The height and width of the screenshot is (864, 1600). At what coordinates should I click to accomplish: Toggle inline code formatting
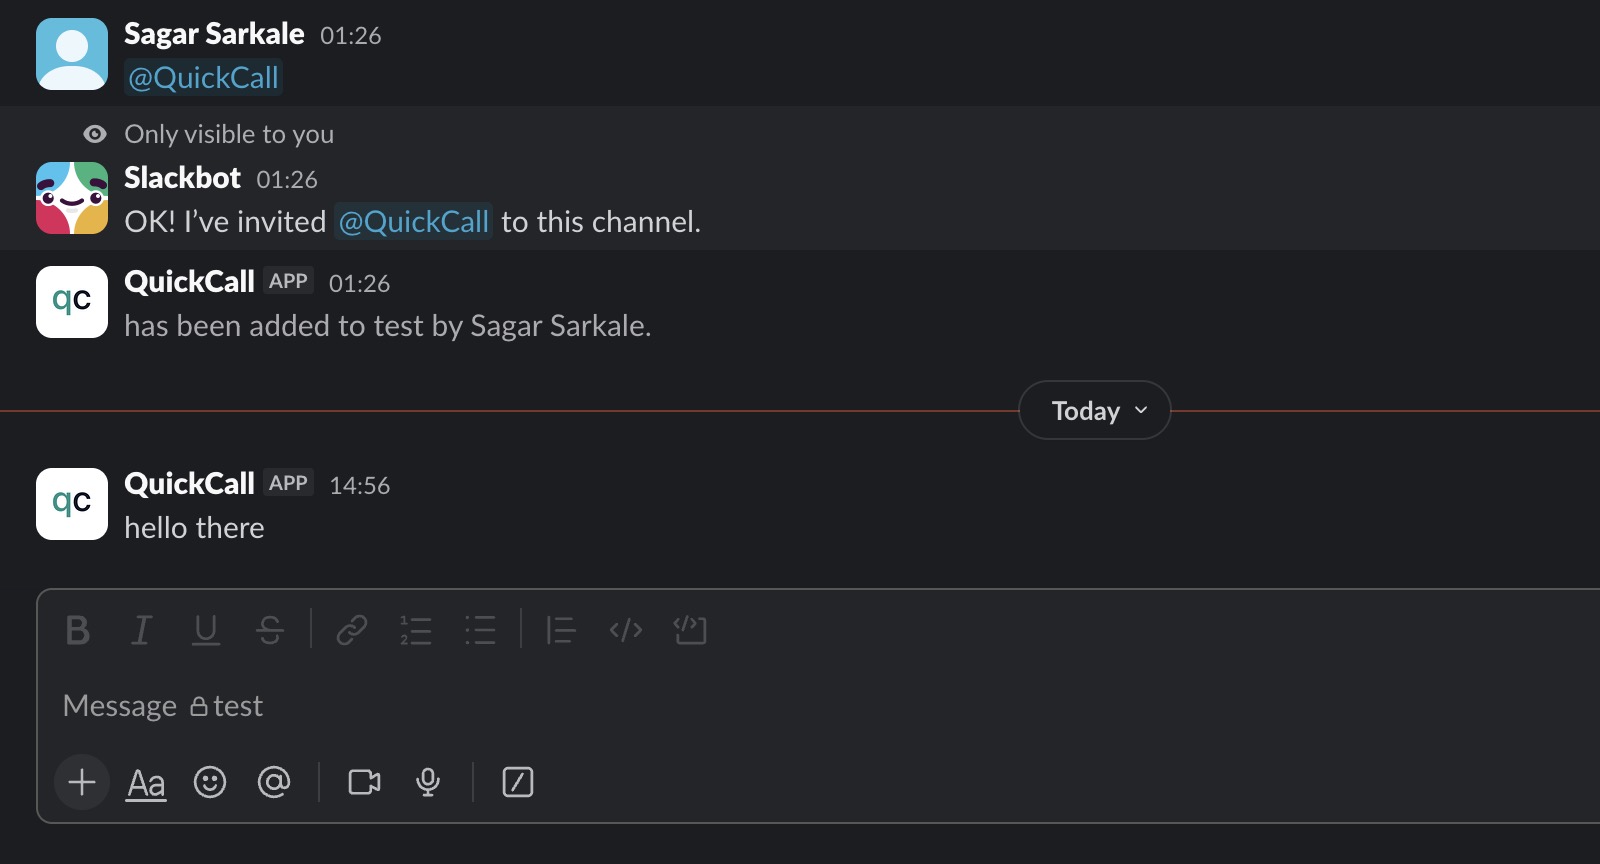pos(626,630)
